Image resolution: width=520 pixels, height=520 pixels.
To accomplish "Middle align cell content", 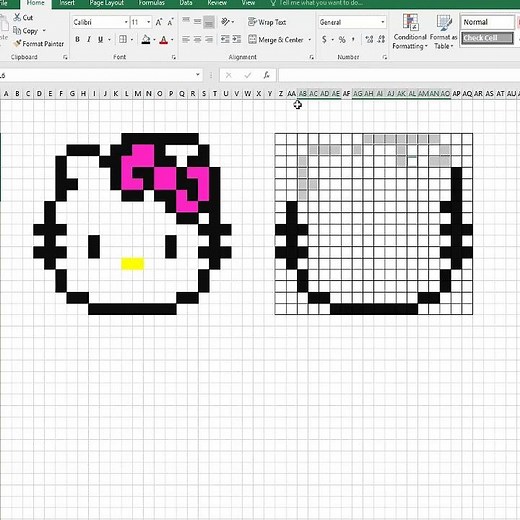I will (x=197, y=22).
